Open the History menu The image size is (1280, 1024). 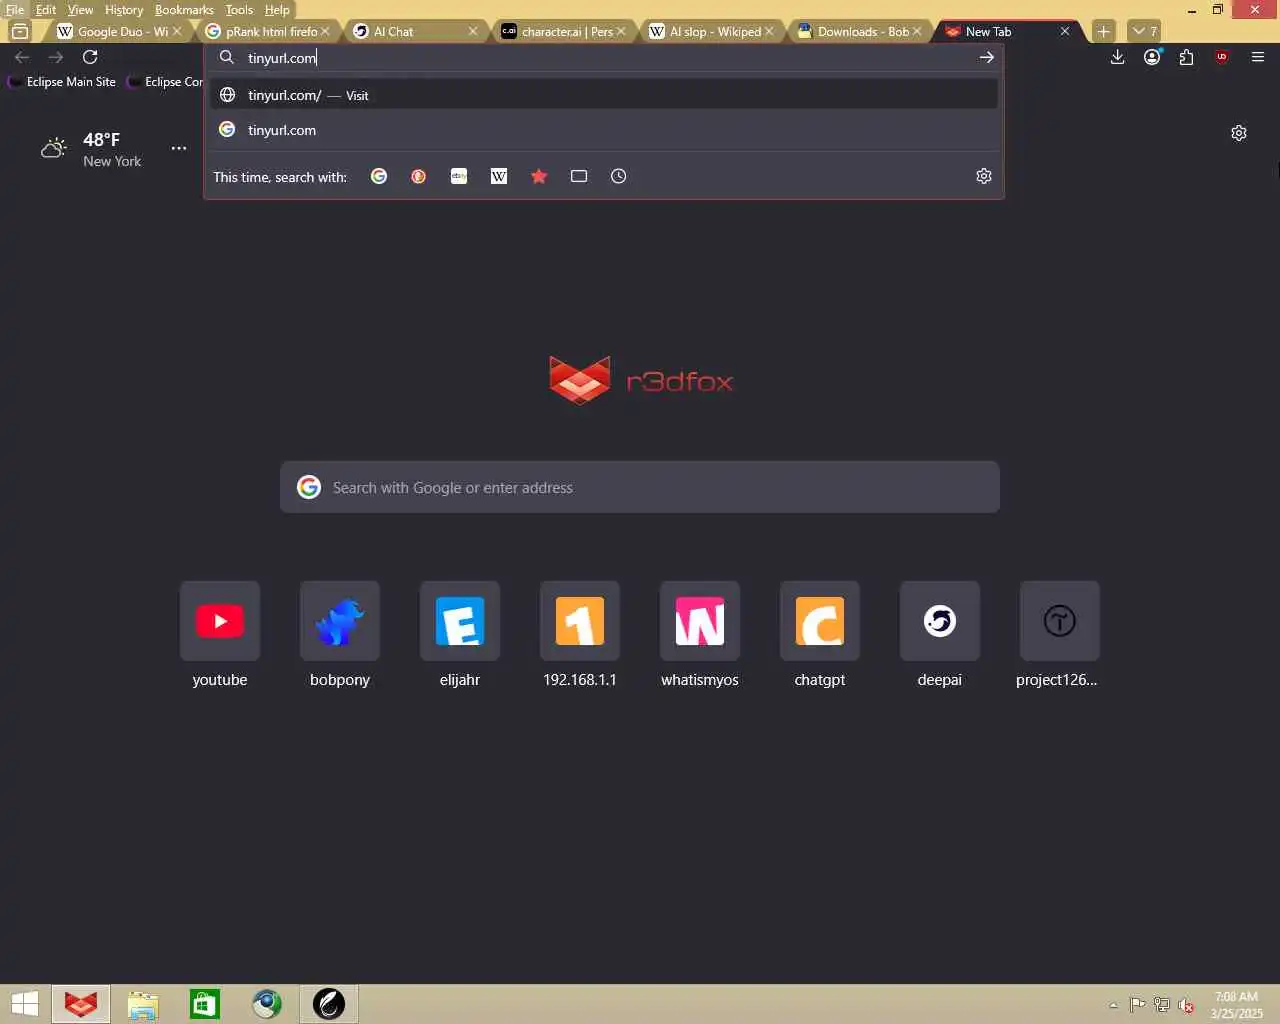point(124,9)
